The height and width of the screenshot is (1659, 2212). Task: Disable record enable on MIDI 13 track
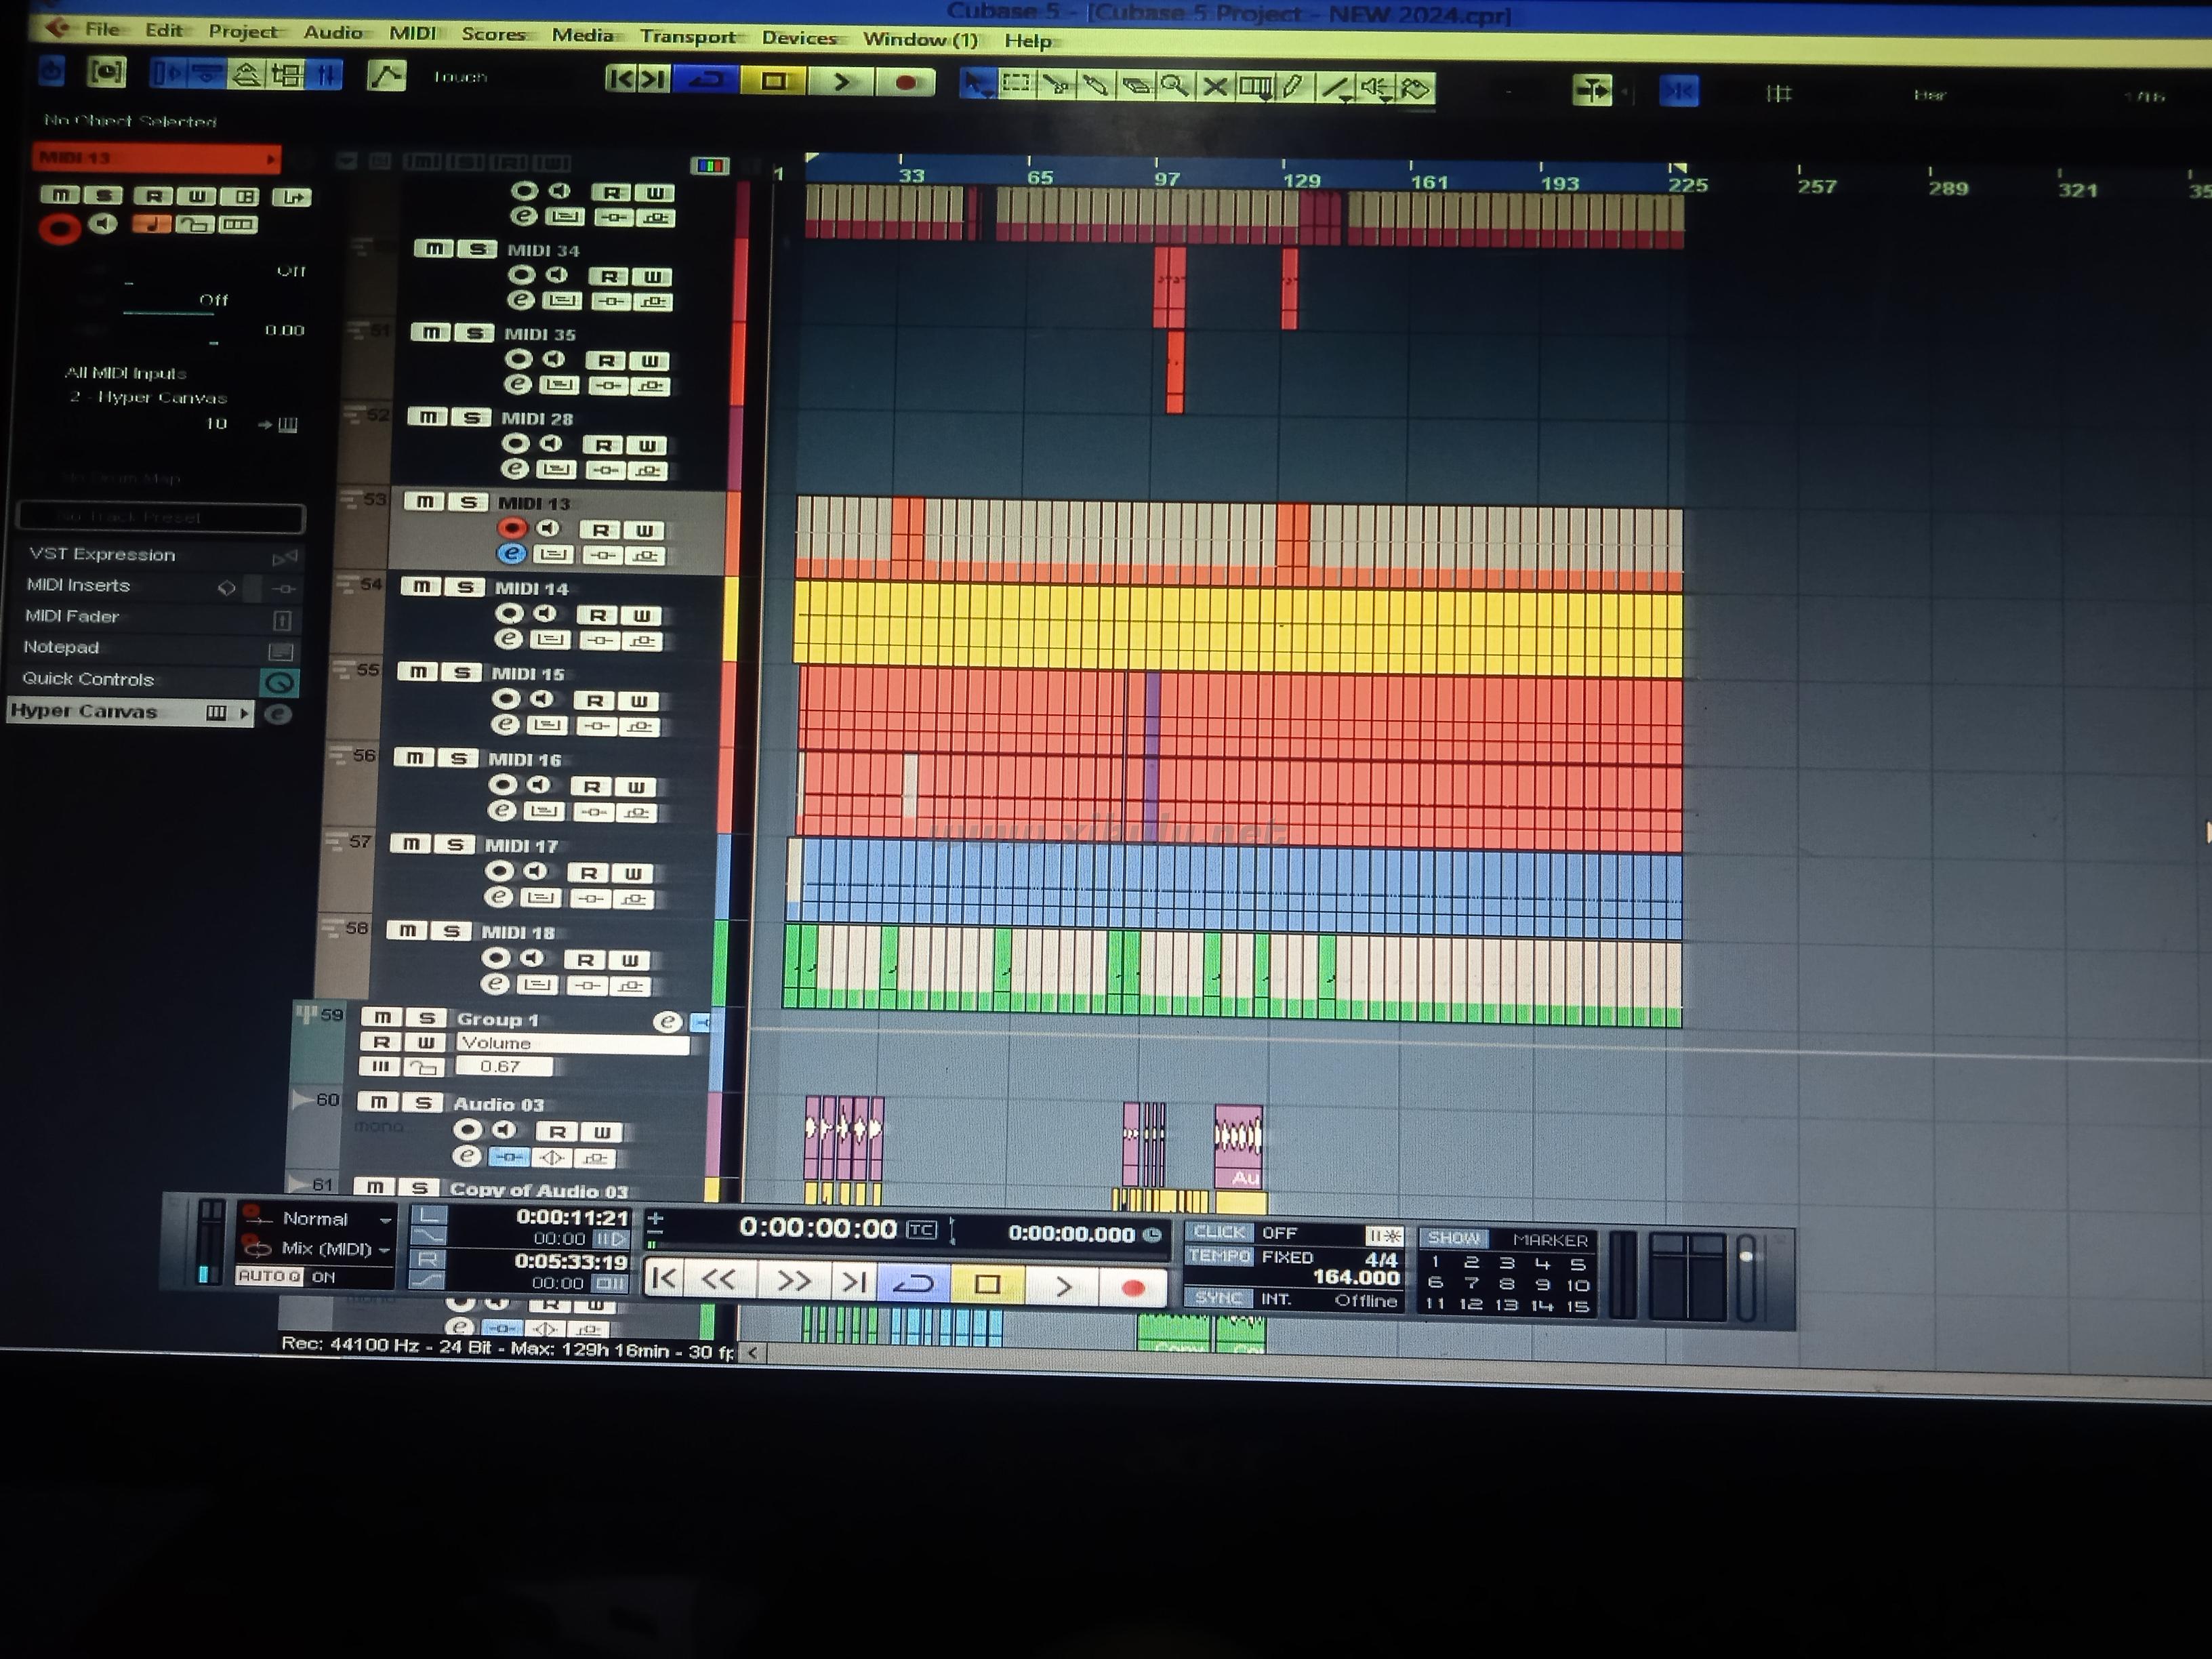coord(512,528)
